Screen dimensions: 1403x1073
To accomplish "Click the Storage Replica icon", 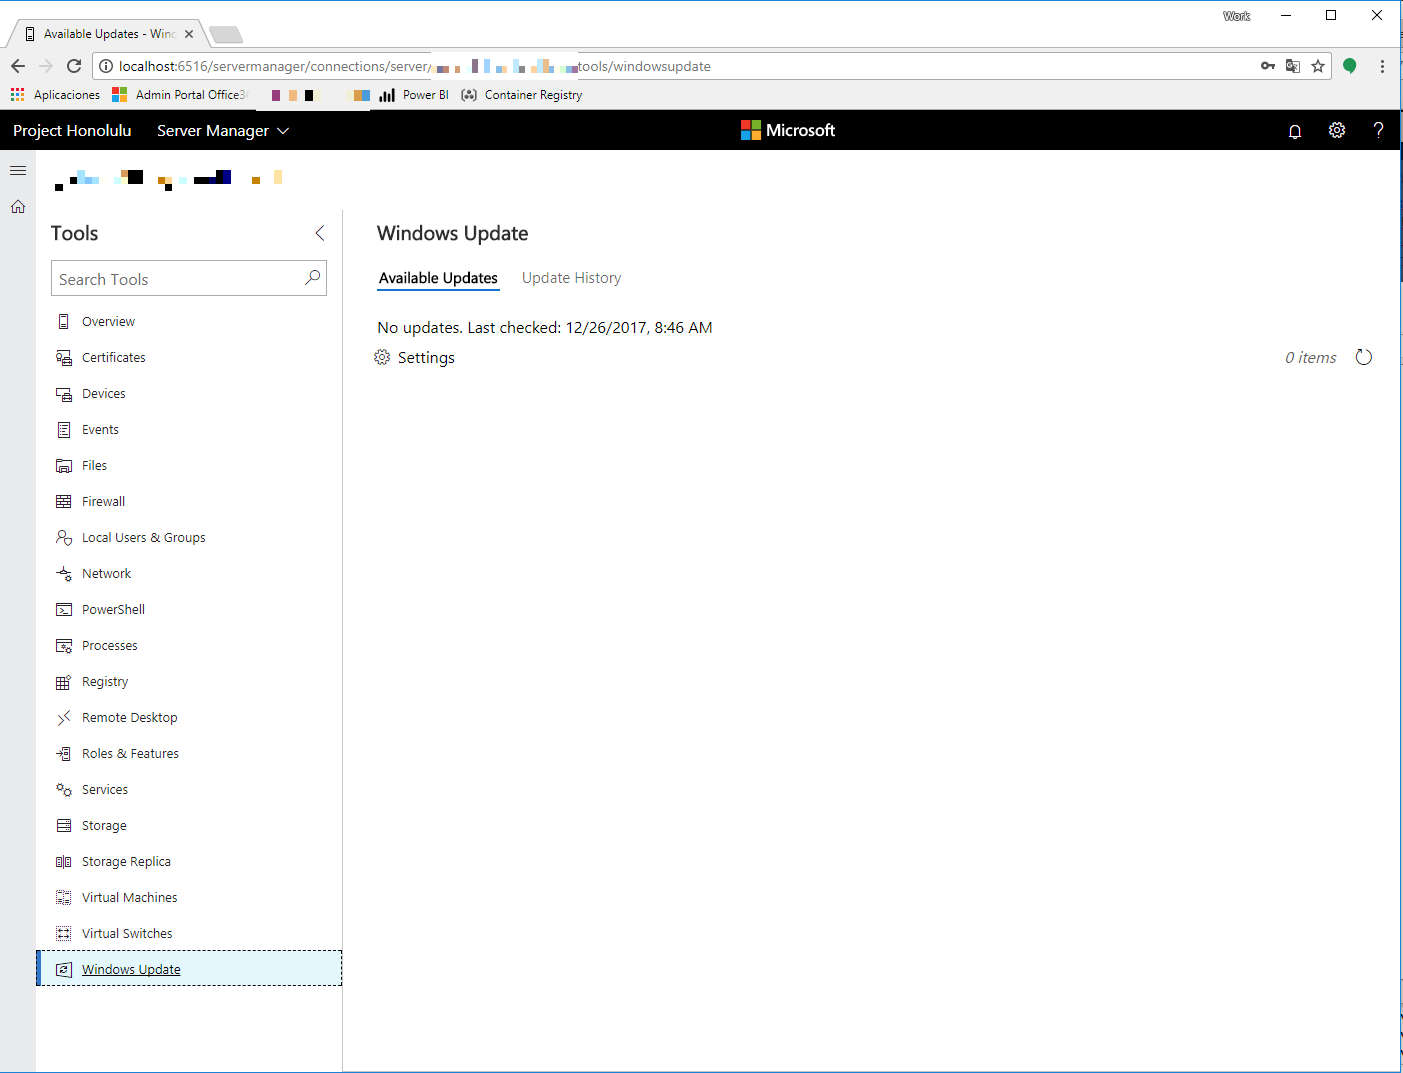I will coord(64,861).
